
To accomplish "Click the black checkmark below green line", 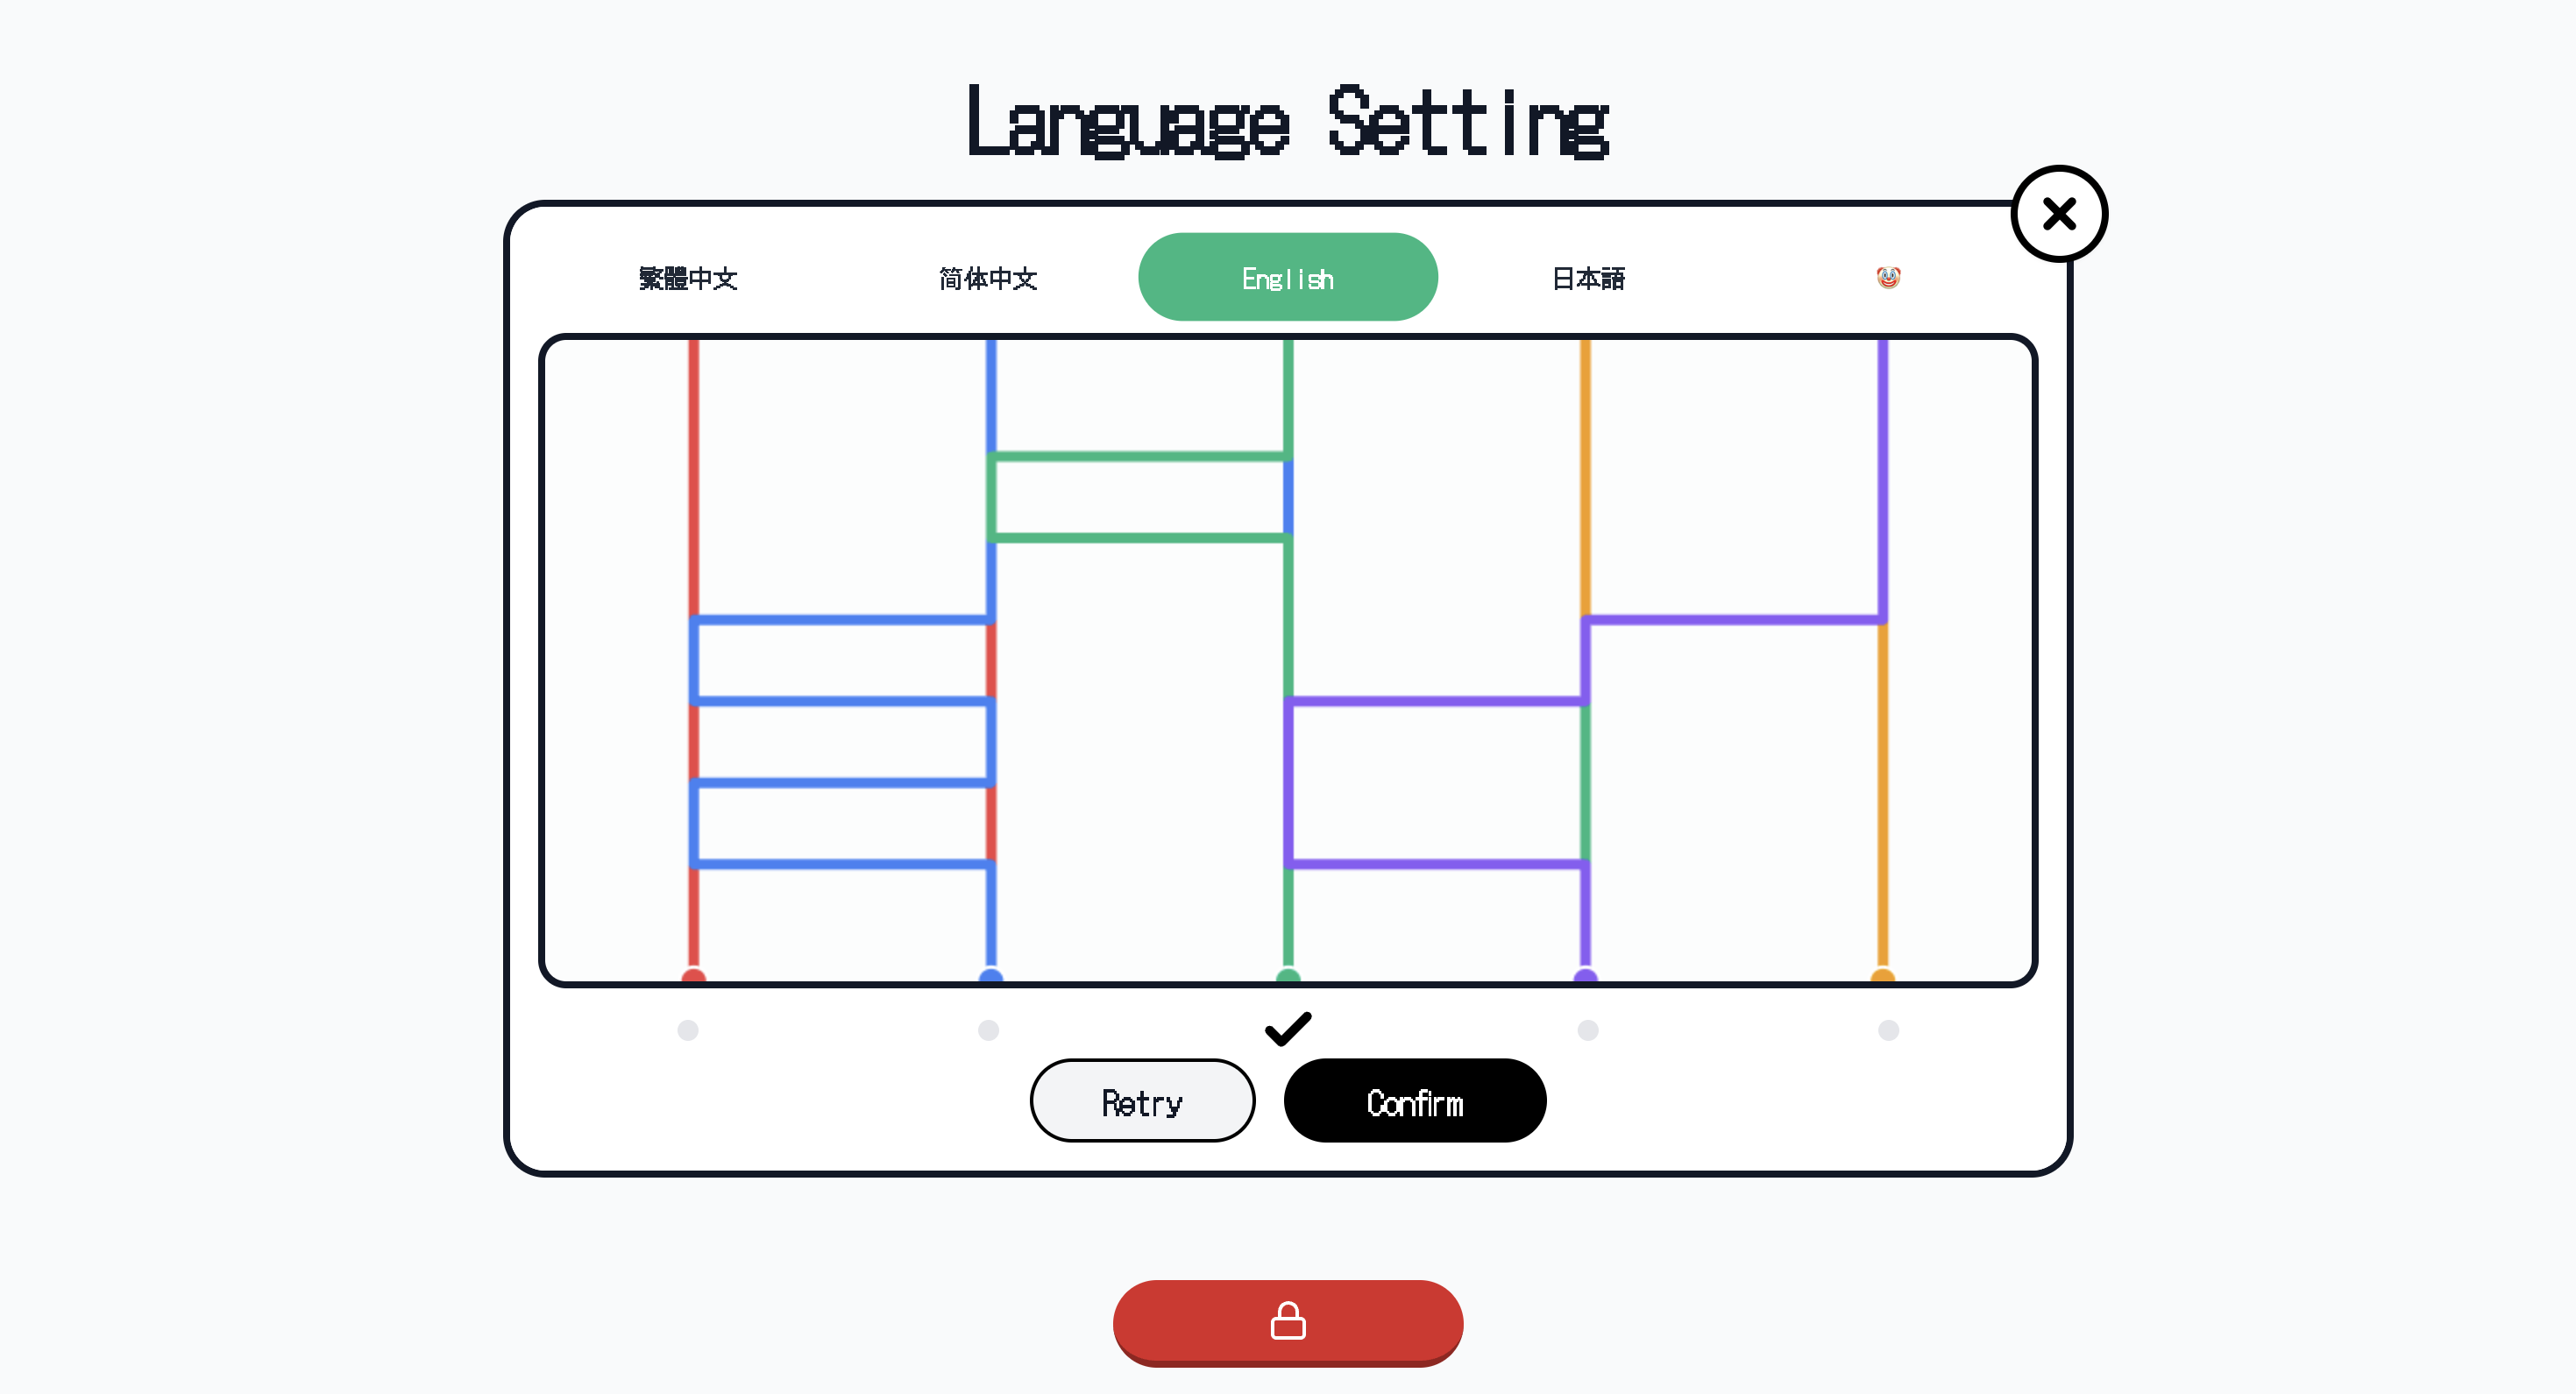I will click(x=1287, y=1028).
